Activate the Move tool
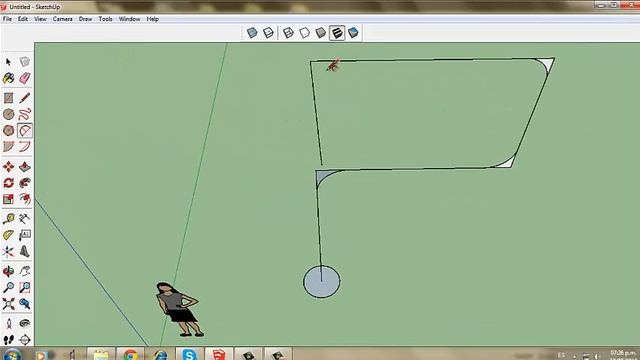 point(9,167)
